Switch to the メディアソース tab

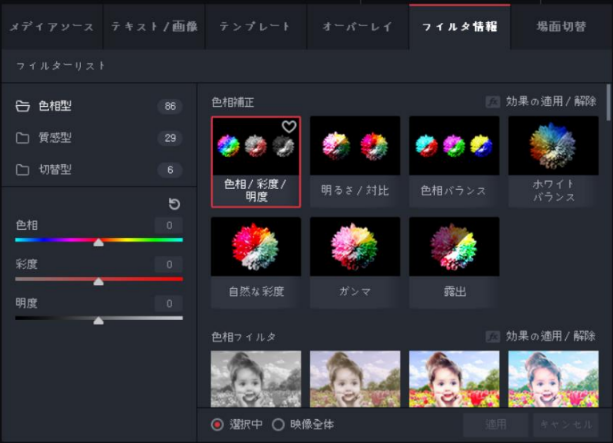[x=51, y=26]
